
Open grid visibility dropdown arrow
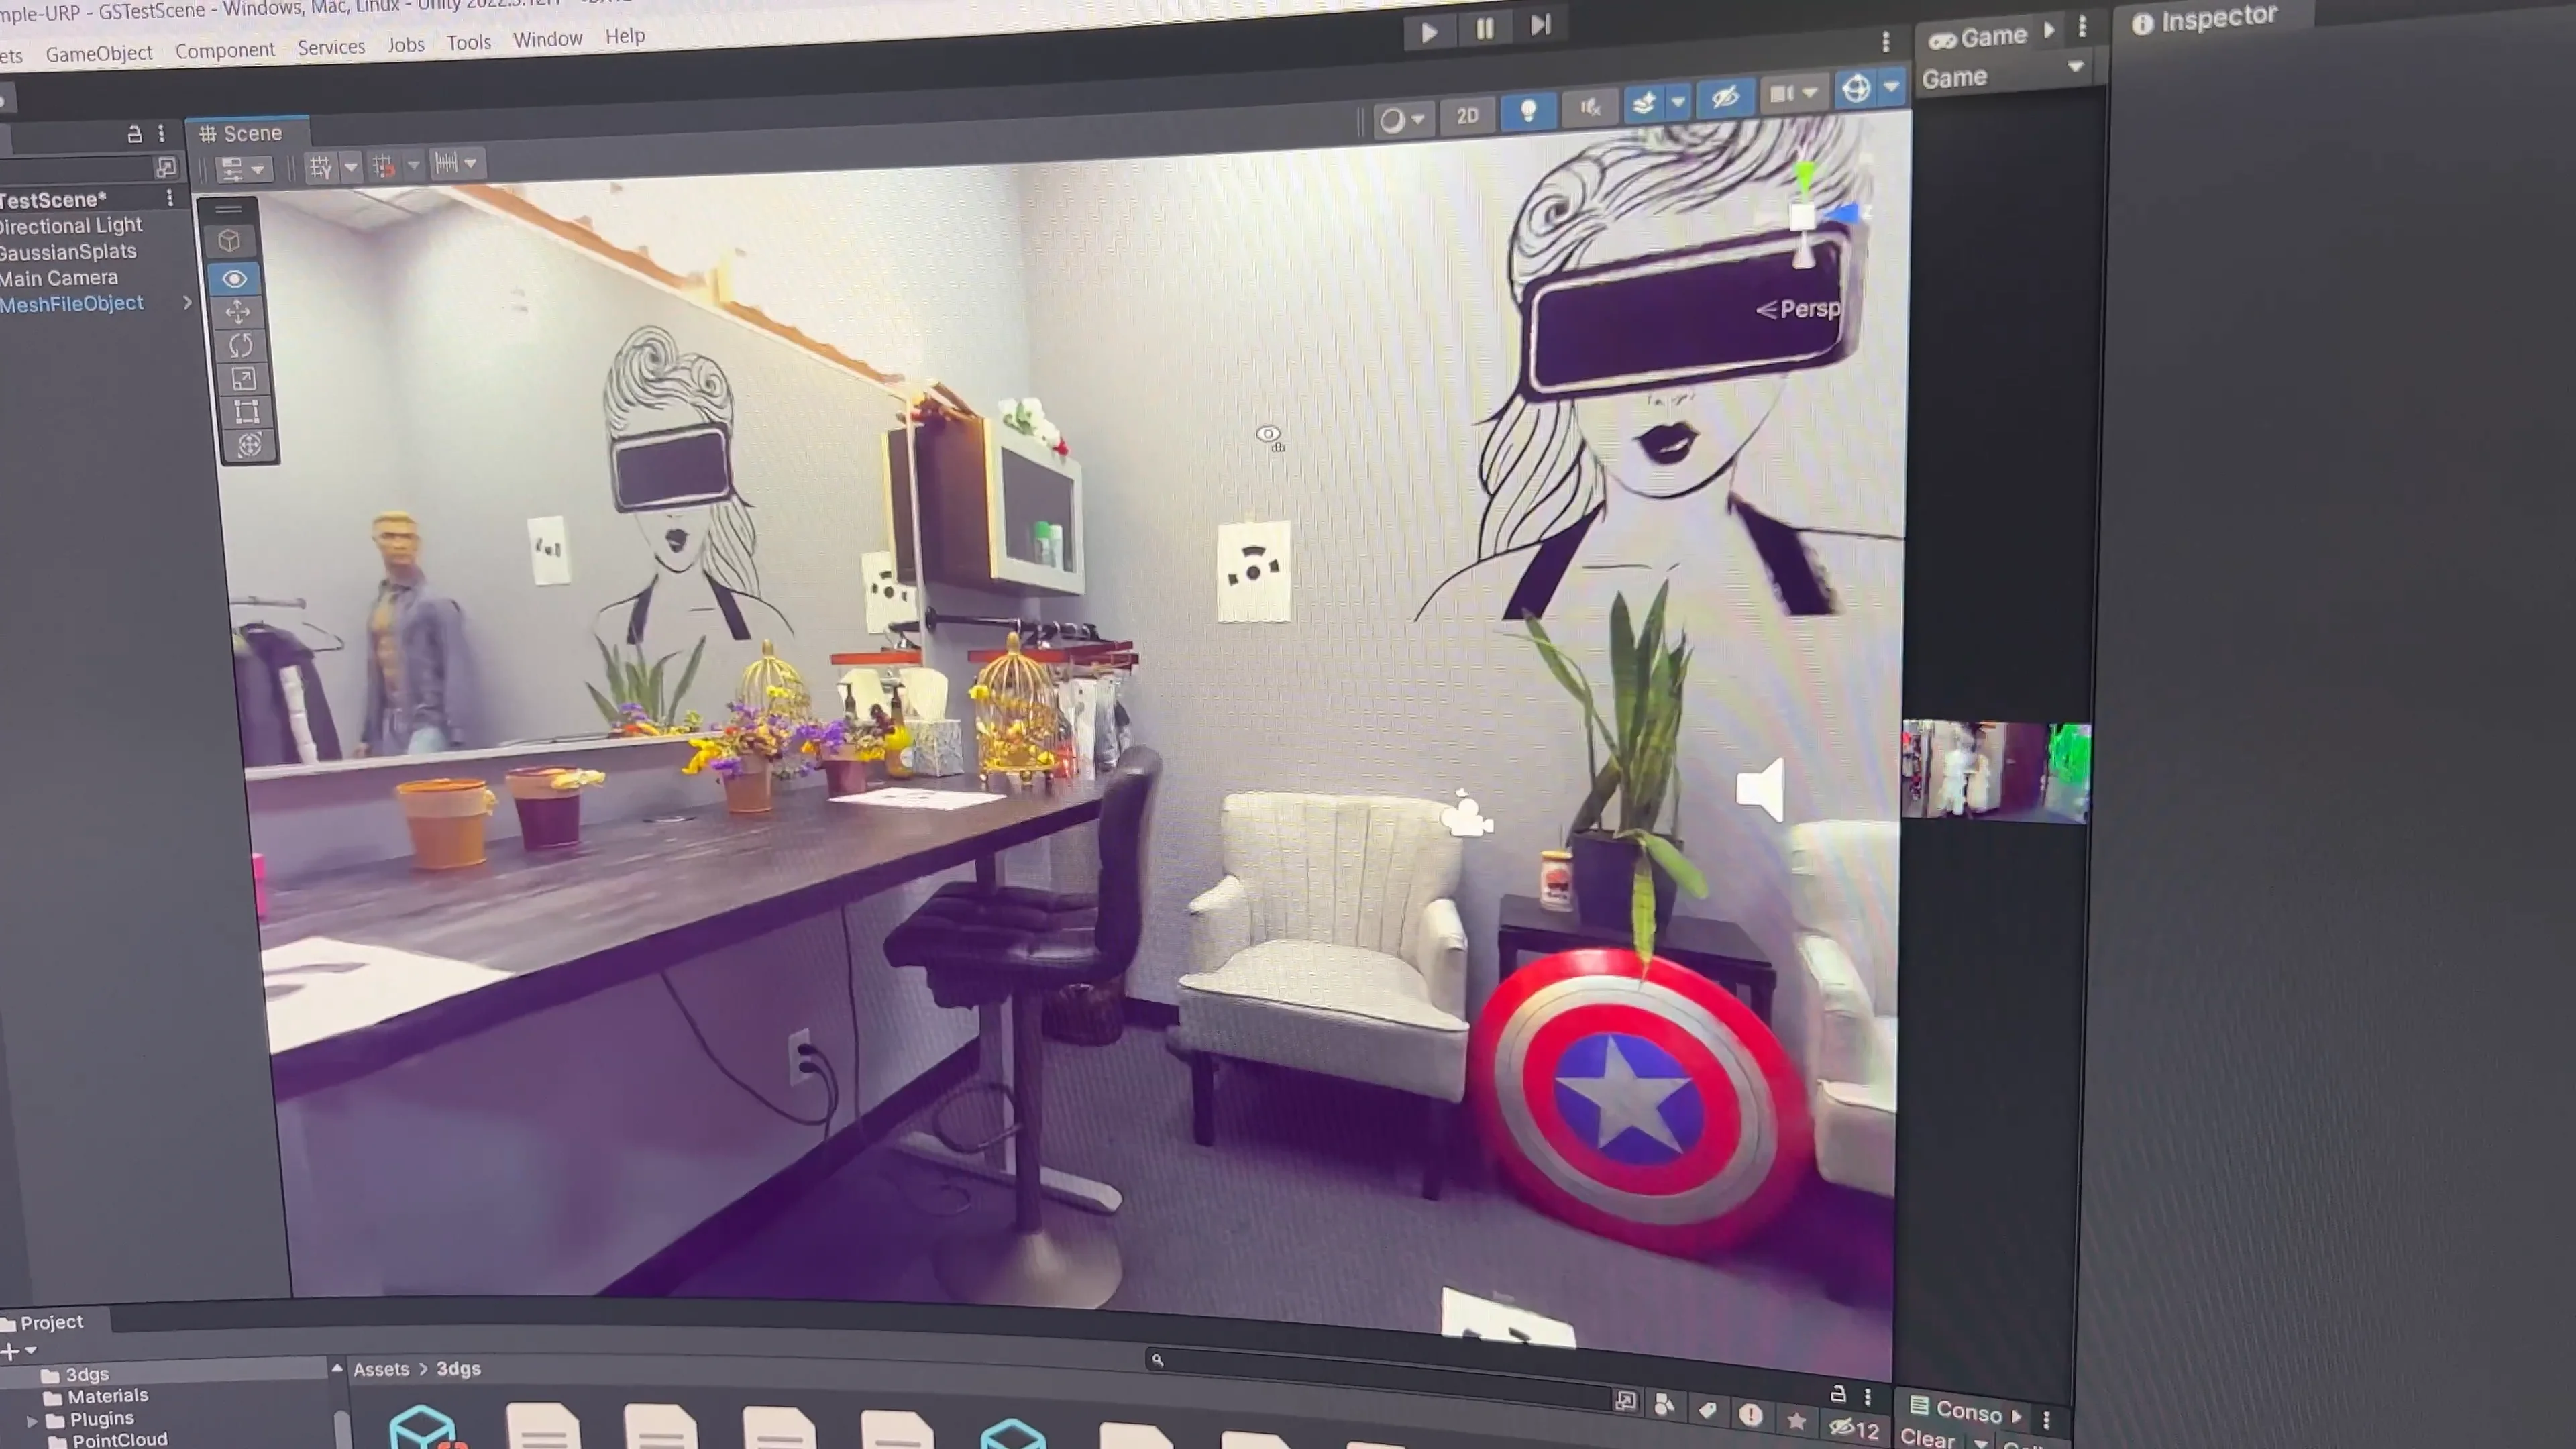pyautogui.click(x=350, y=166)
